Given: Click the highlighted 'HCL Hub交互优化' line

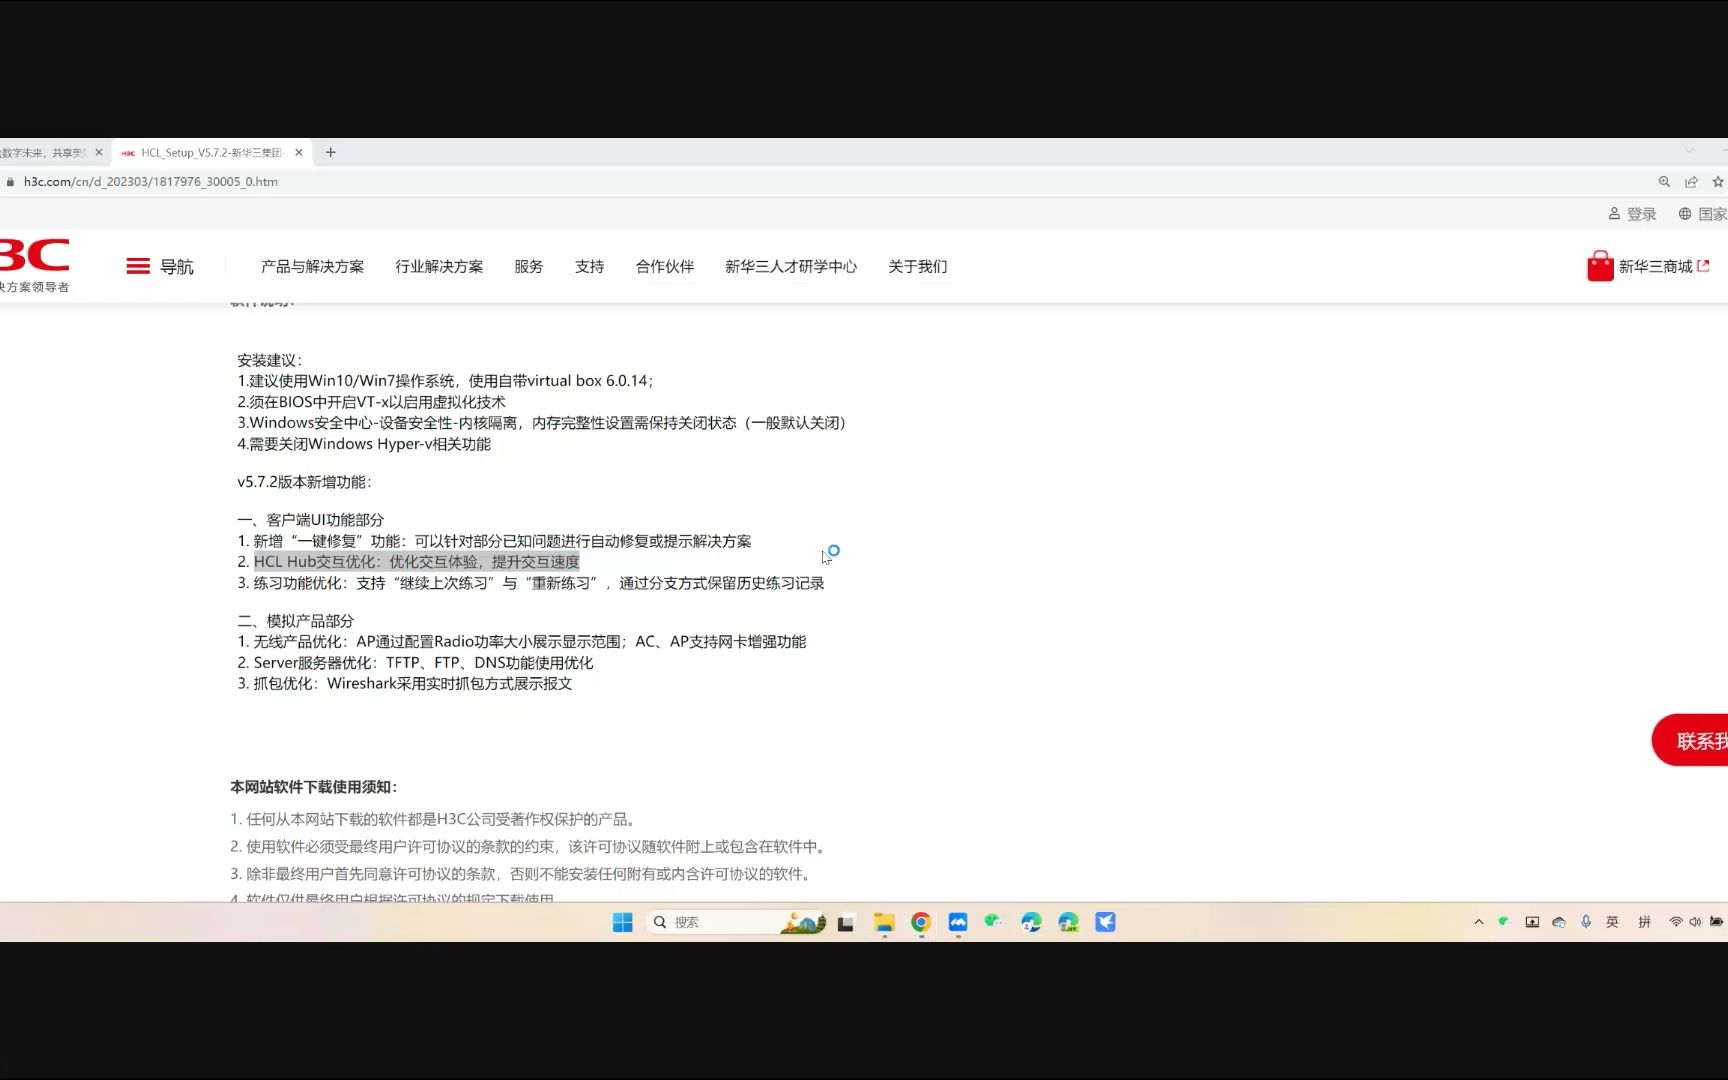Looking at the screenshot, I should (x=416, y=562).
